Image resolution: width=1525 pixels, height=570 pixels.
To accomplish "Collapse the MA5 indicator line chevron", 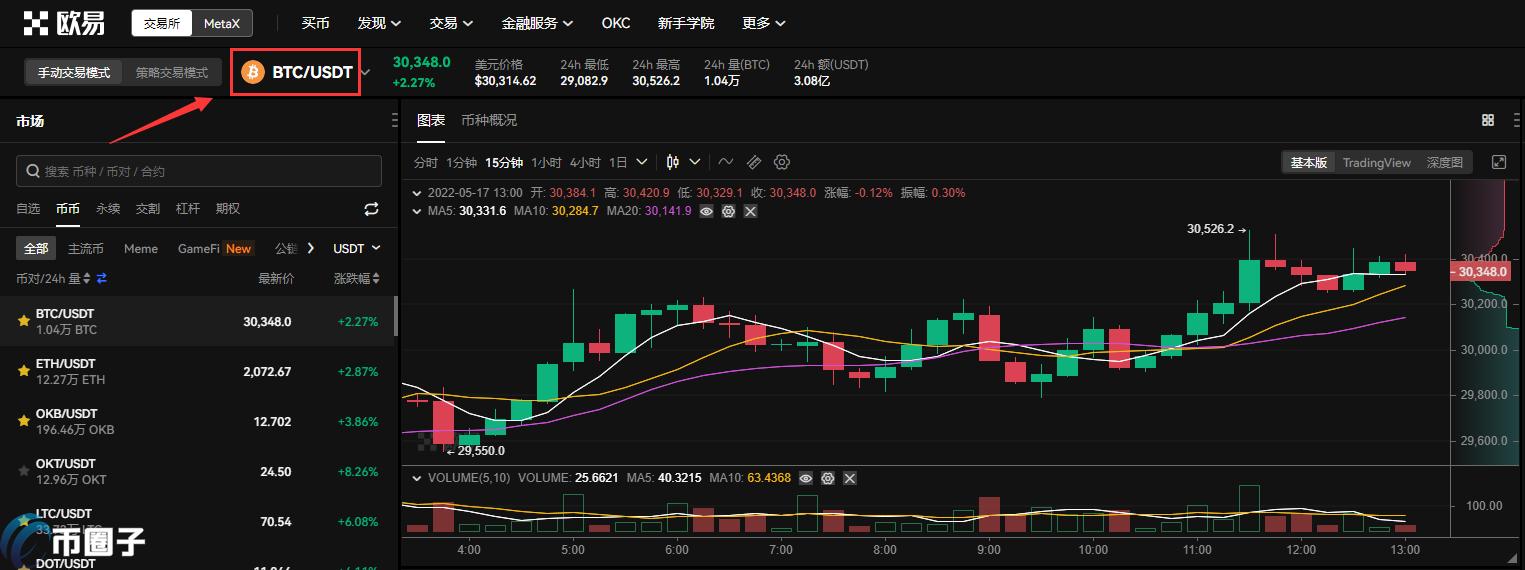I will coord(417,211).
